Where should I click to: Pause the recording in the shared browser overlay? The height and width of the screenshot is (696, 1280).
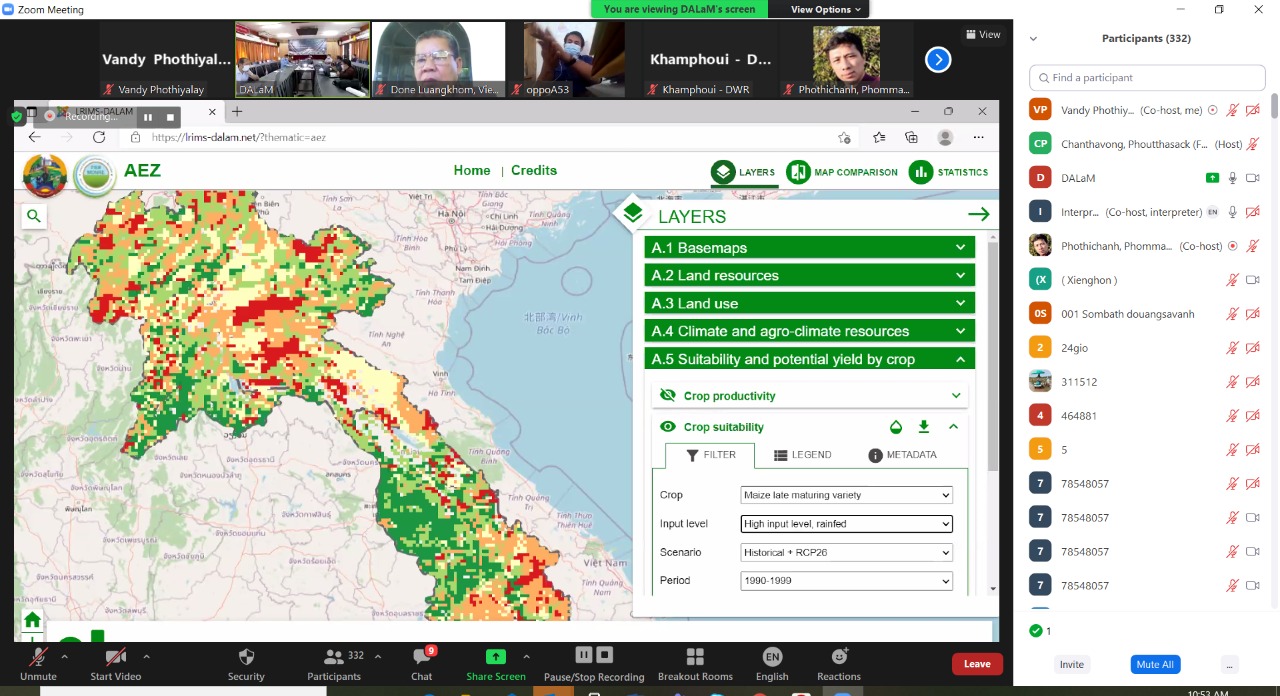(x=148, y=117)
